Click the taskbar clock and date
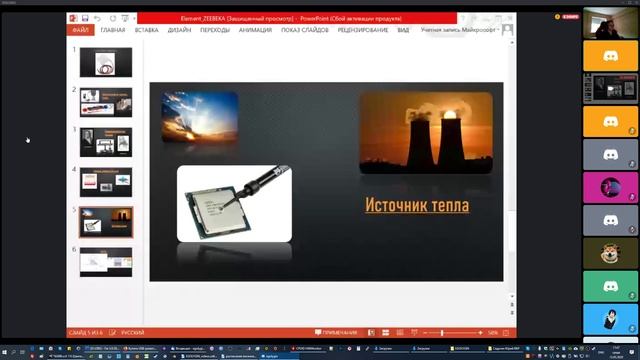640x360 pixels. pos(616,352)
